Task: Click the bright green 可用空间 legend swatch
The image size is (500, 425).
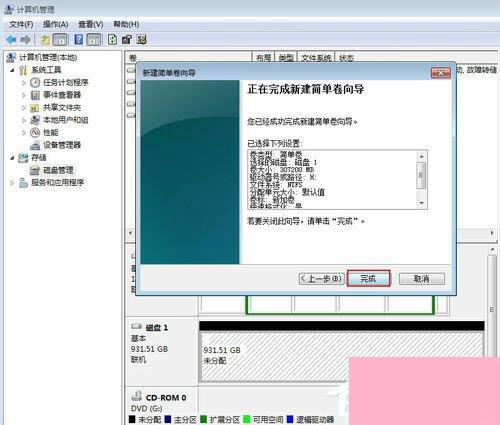Action: (x=247, y=419)
